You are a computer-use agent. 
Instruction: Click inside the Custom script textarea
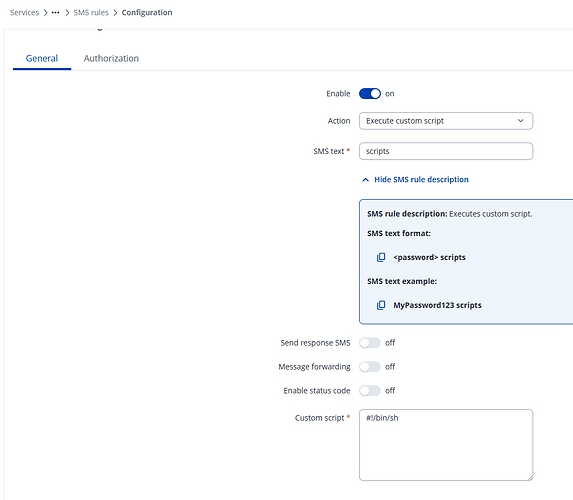(x=446, y=445)
